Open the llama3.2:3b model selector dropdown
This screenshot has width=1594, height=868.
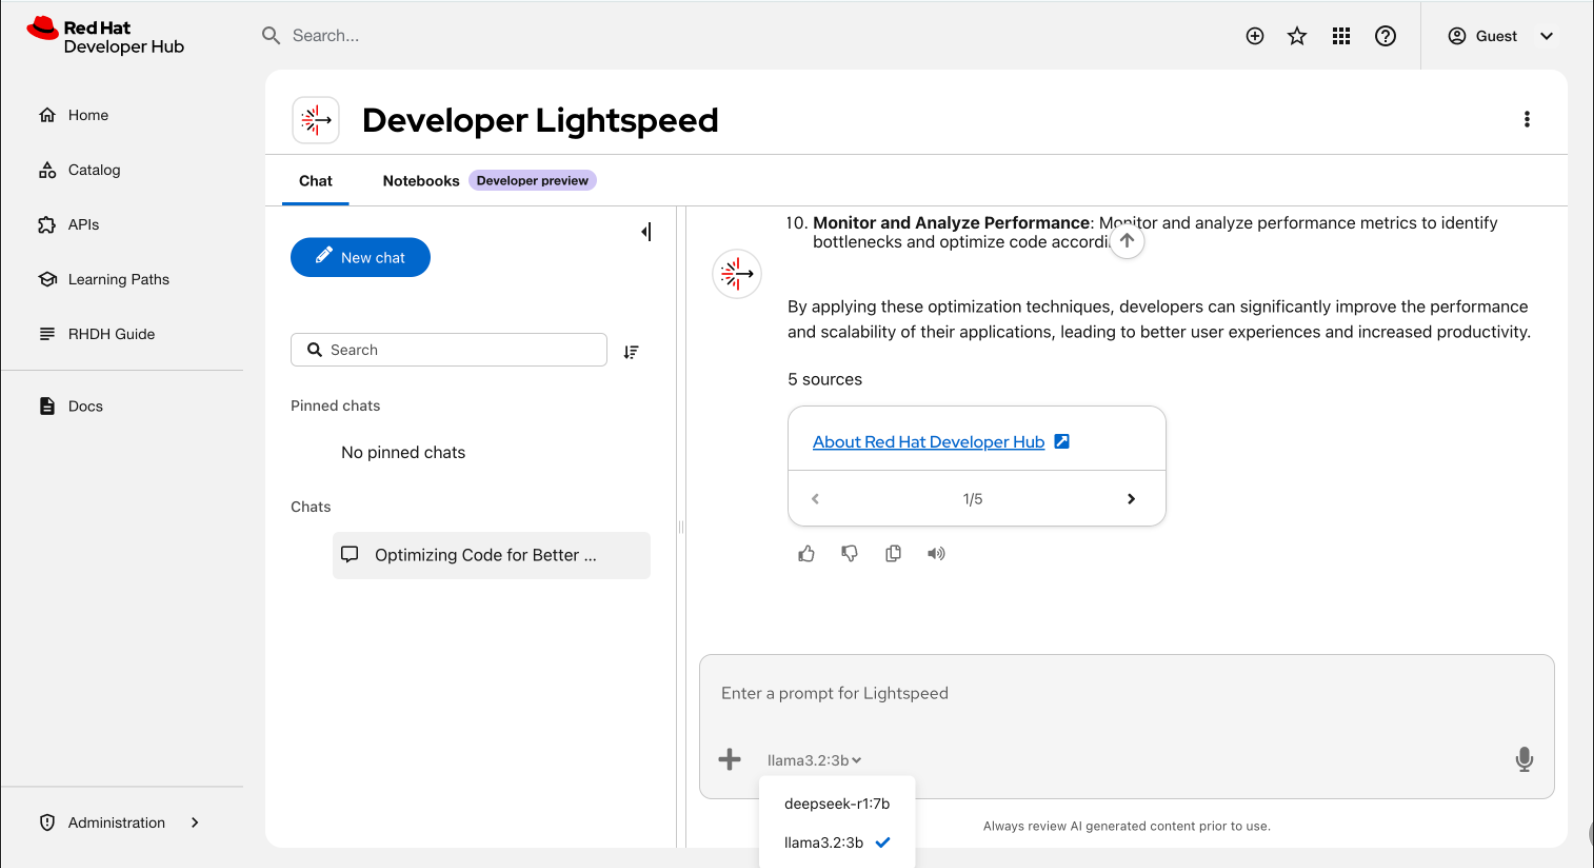point(814,760)
